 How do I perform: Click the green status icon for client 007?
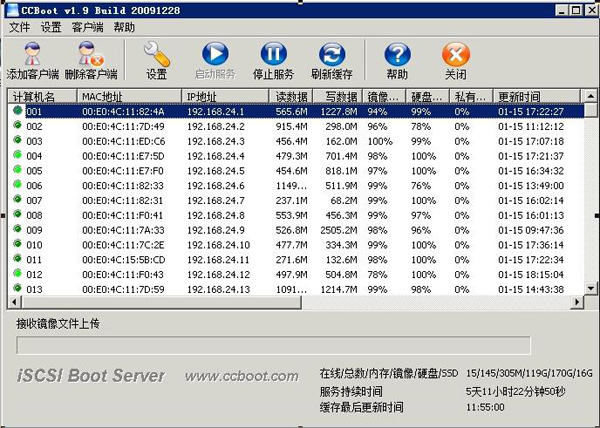pos(18,199)
